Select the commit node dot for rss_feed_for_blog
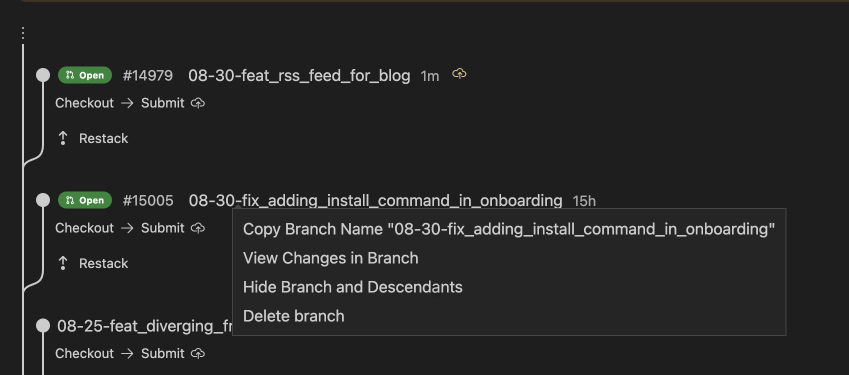Screen dimensions: 849x375 click(43, 75)
